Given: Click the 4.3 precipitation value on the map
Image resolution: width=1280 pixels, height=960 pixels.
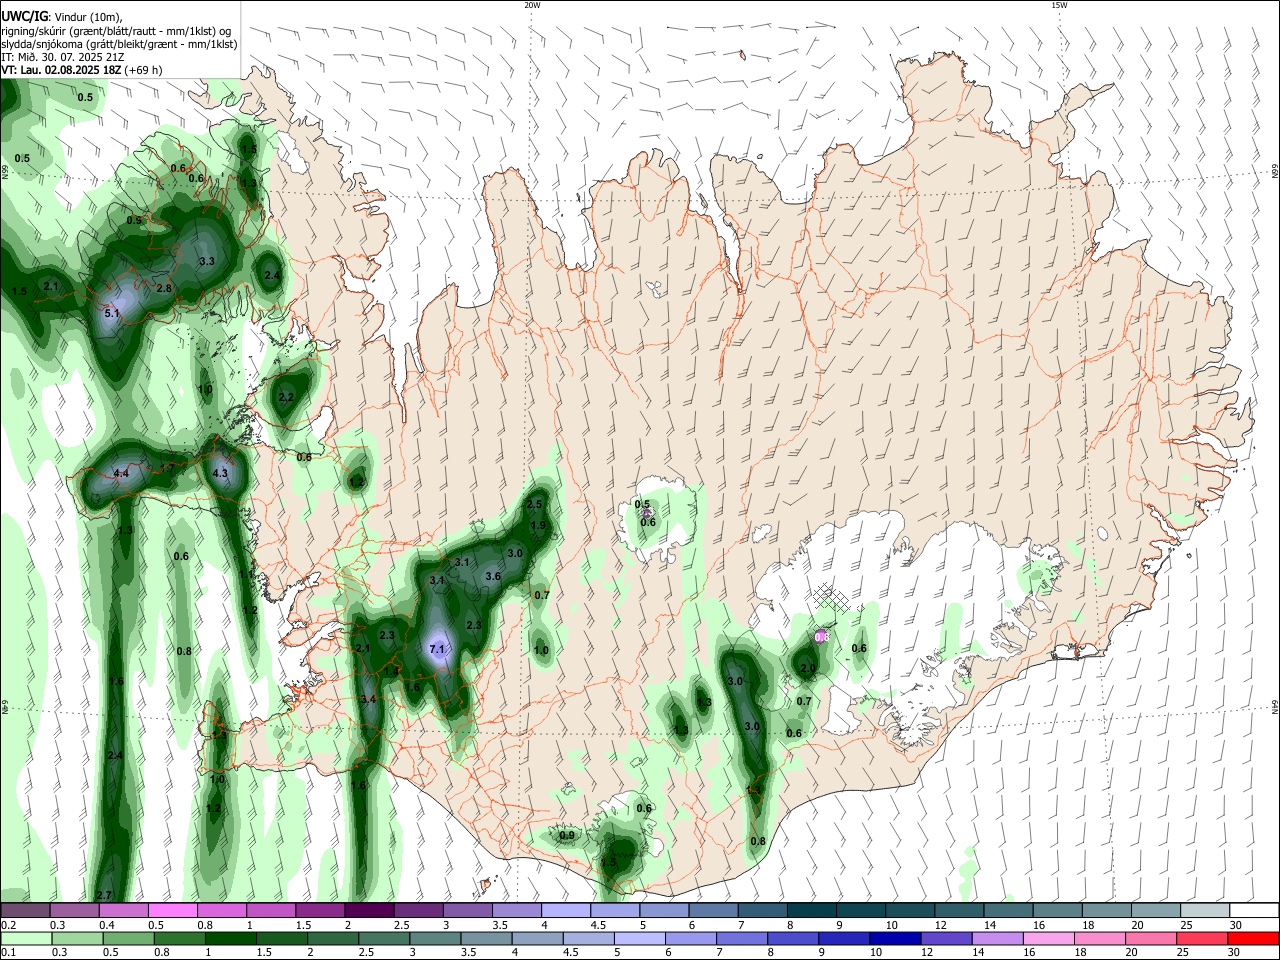Looking at the screenshot, I should click(x=220, y=473).
